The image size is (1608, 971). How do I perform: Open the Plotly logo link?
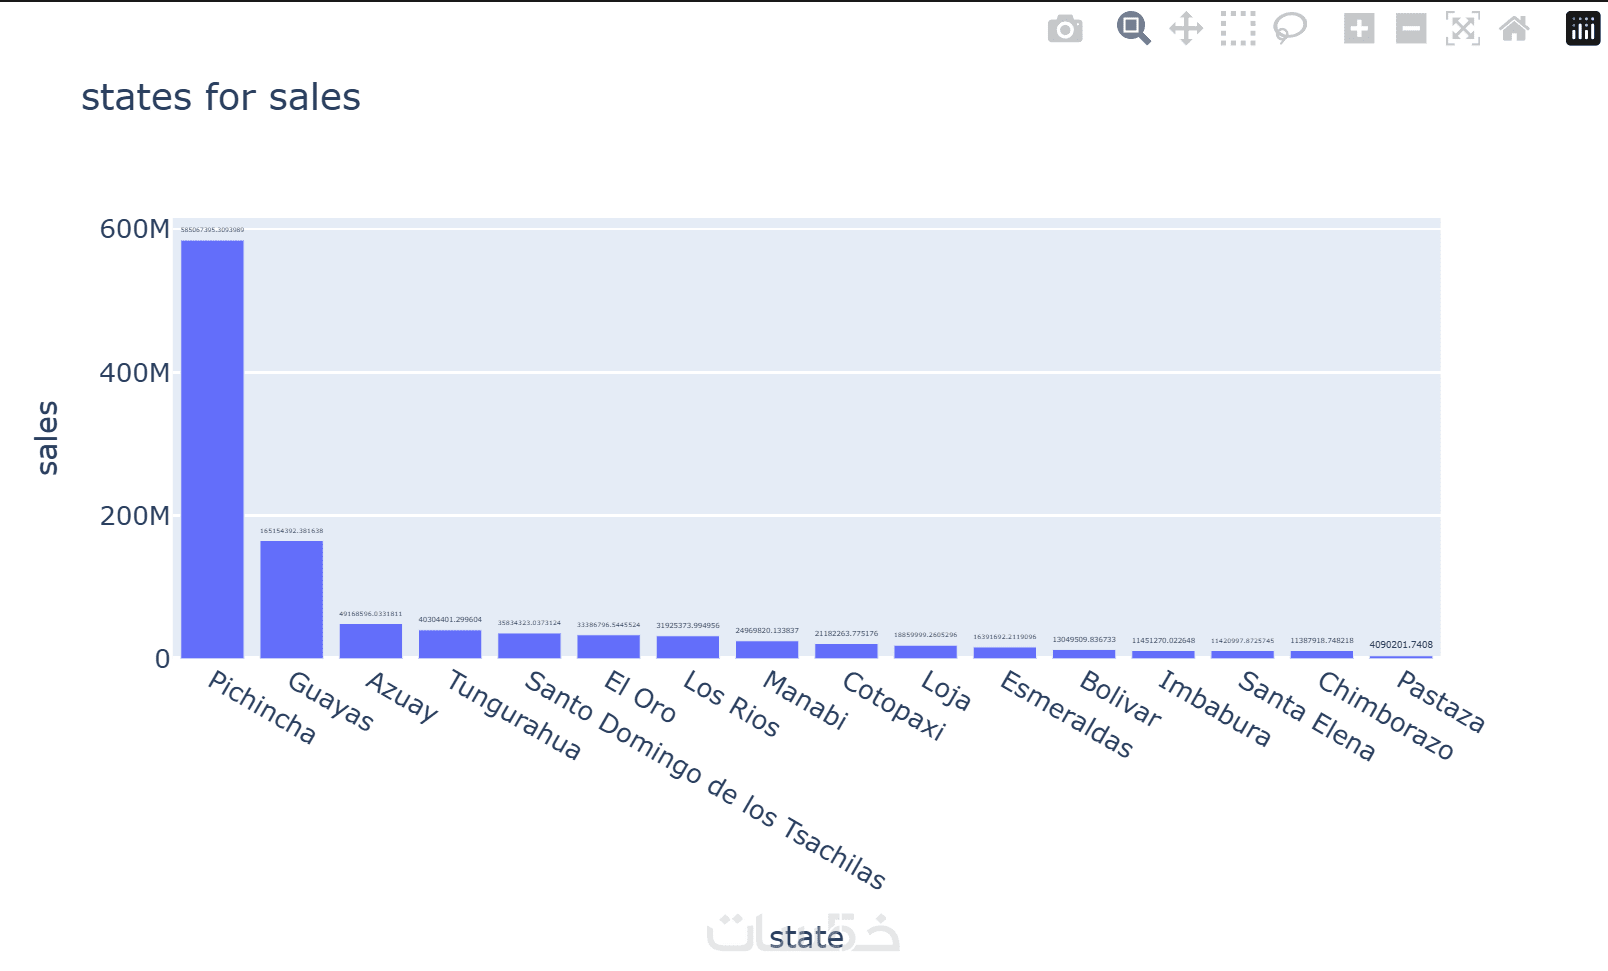point(1583,29)
